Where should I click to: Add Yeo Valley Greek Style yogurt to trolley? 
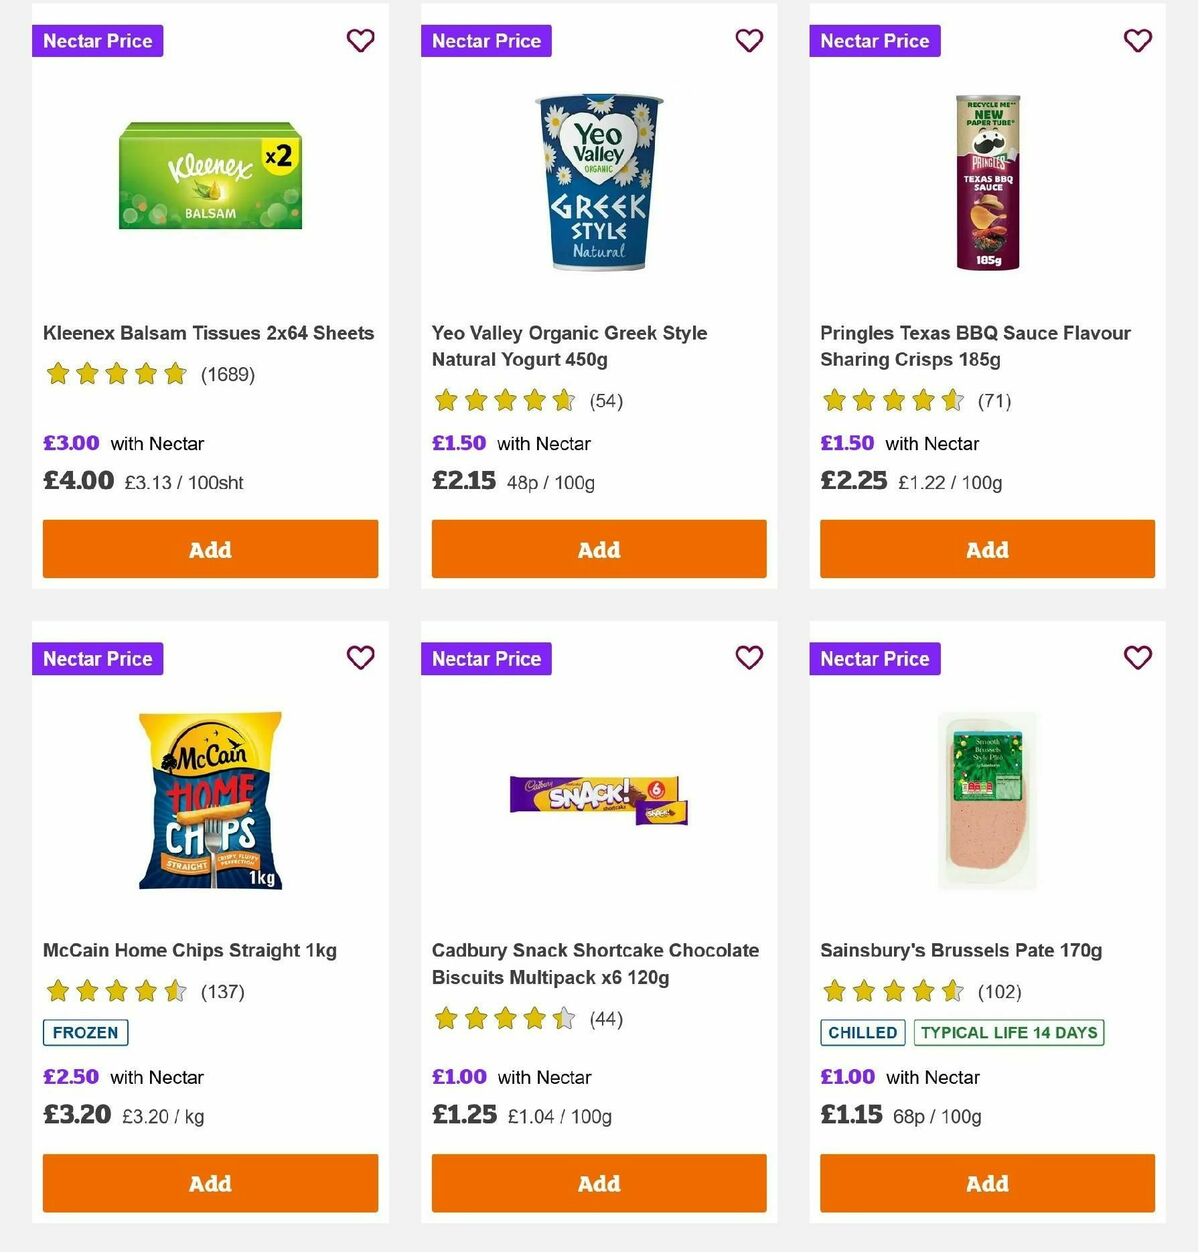pyautogui.click(x=598, y=549)
